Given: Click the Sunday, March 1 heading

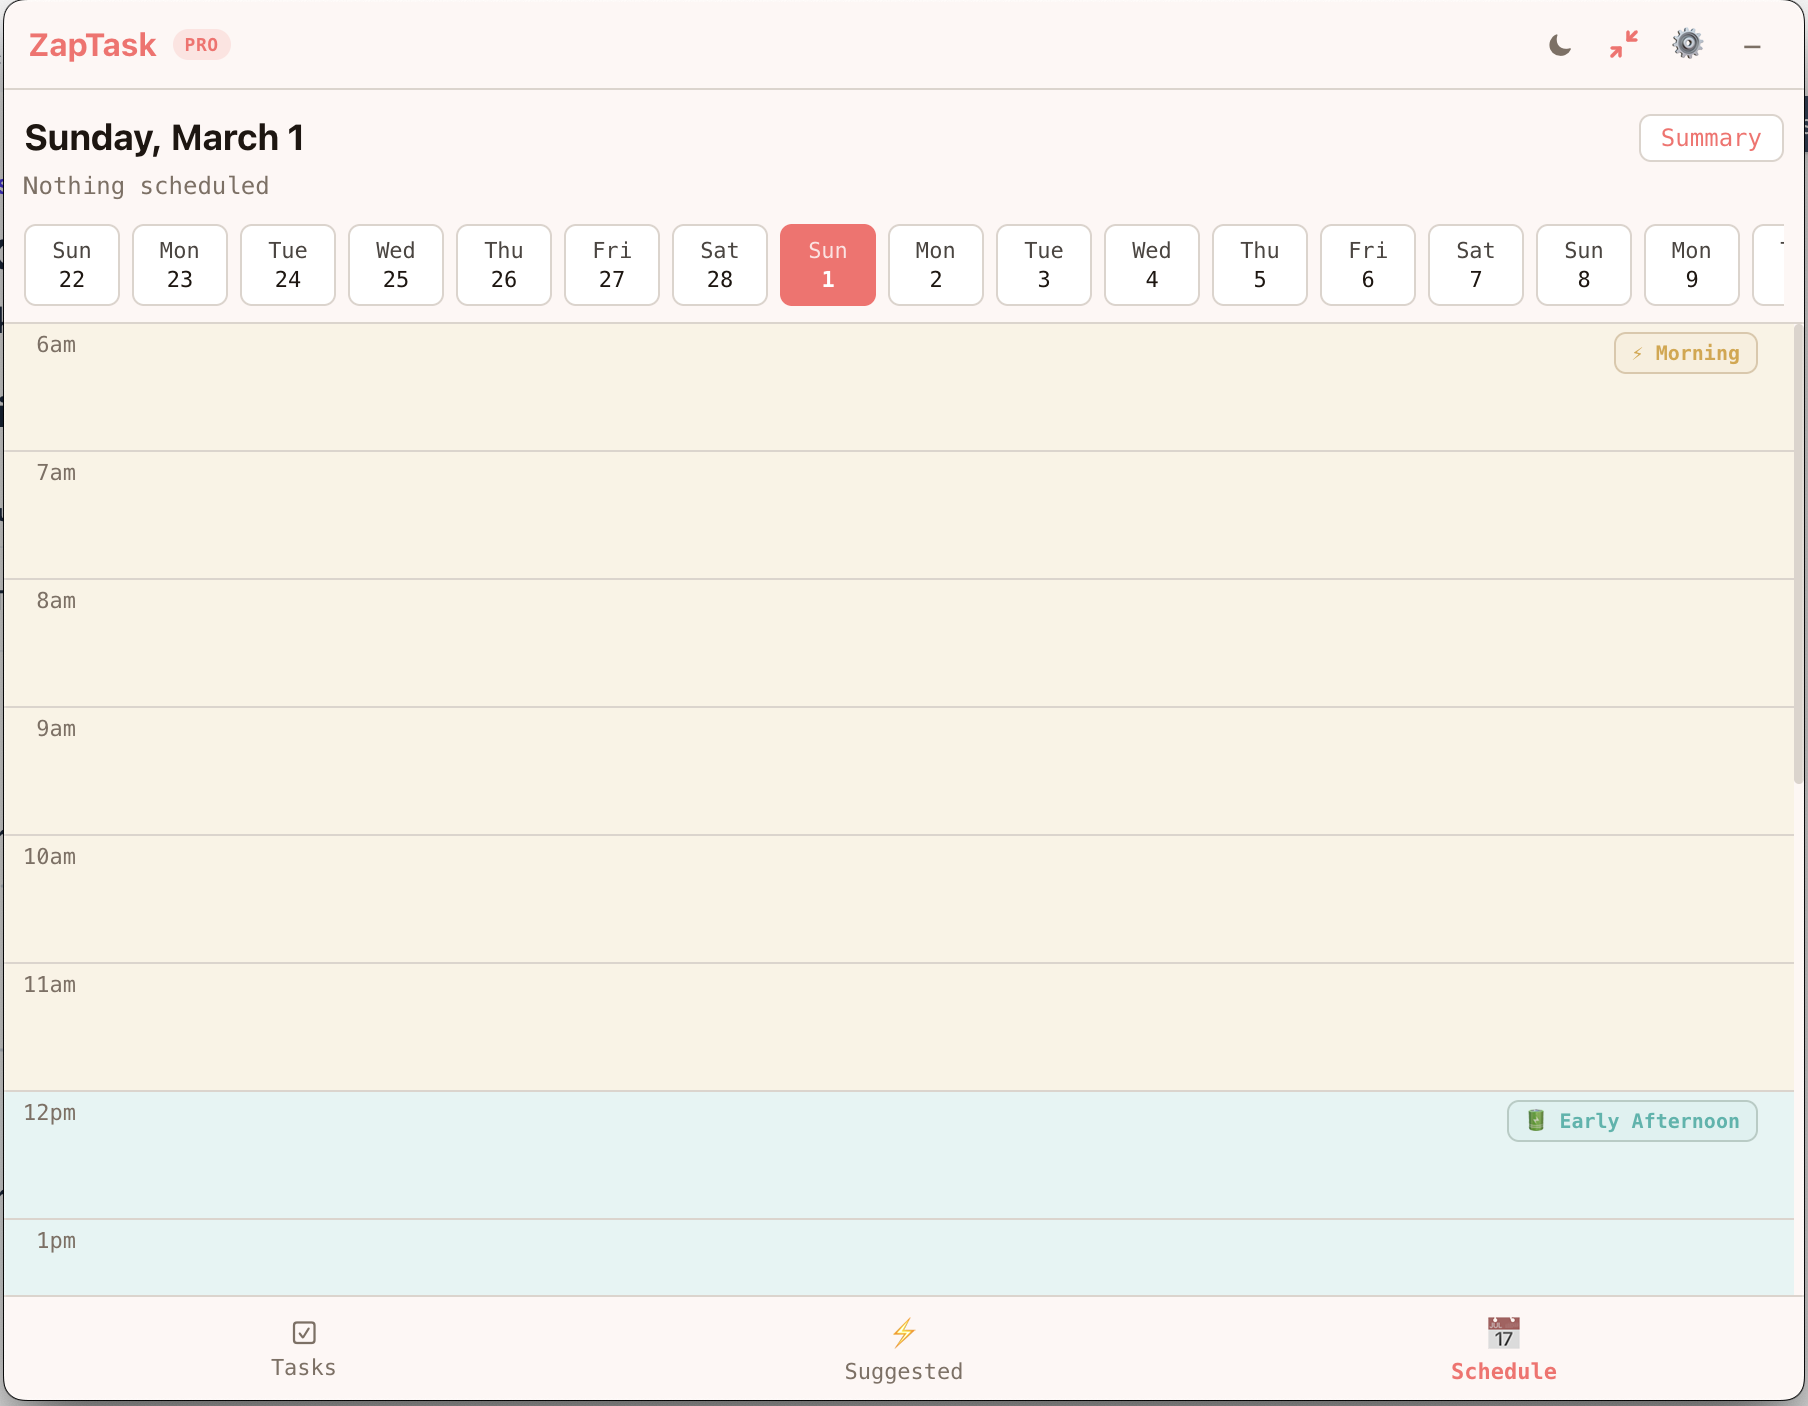Looking at the screenshot, I should 164,138.
